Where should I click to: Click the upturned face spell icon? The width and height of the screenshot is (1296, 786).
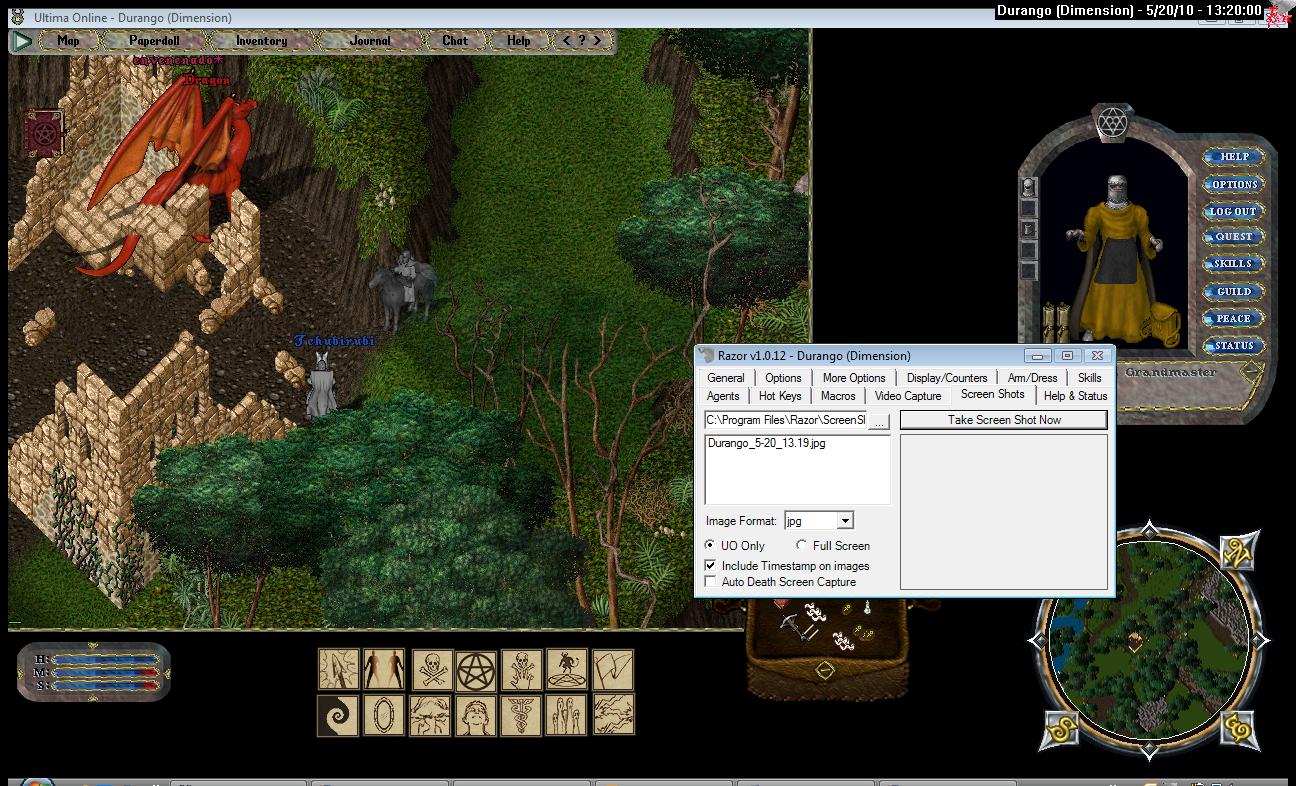pyautogui.click(x=476, y=715)
